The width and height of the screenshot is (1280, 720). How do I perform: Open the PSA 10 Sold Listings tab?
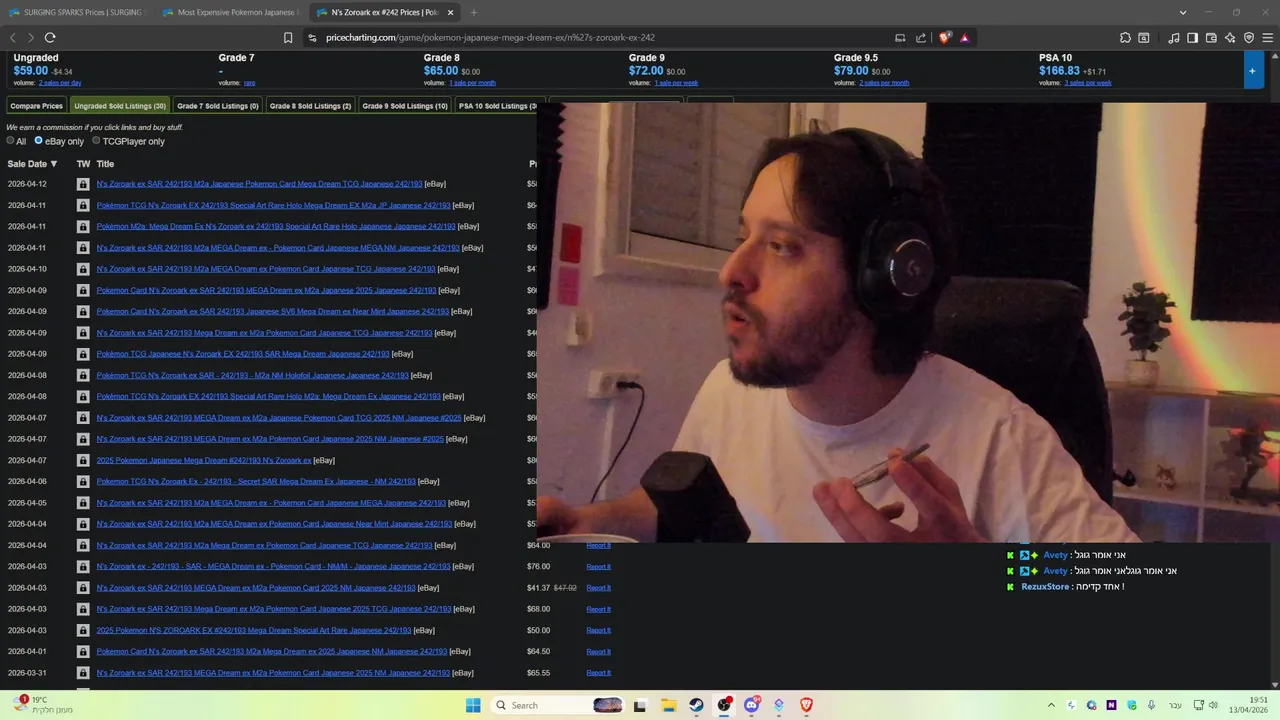(x=496, y=106)
